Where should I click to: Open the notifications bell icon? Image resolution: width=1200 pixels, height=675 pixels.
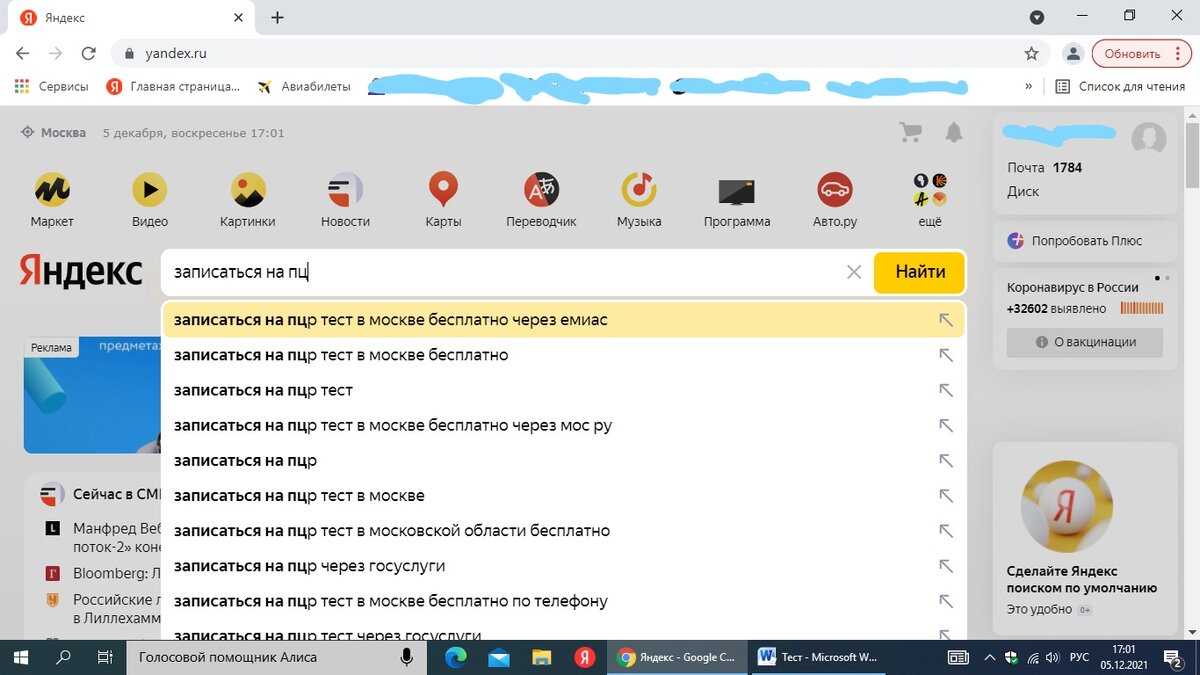coord(954,132)
